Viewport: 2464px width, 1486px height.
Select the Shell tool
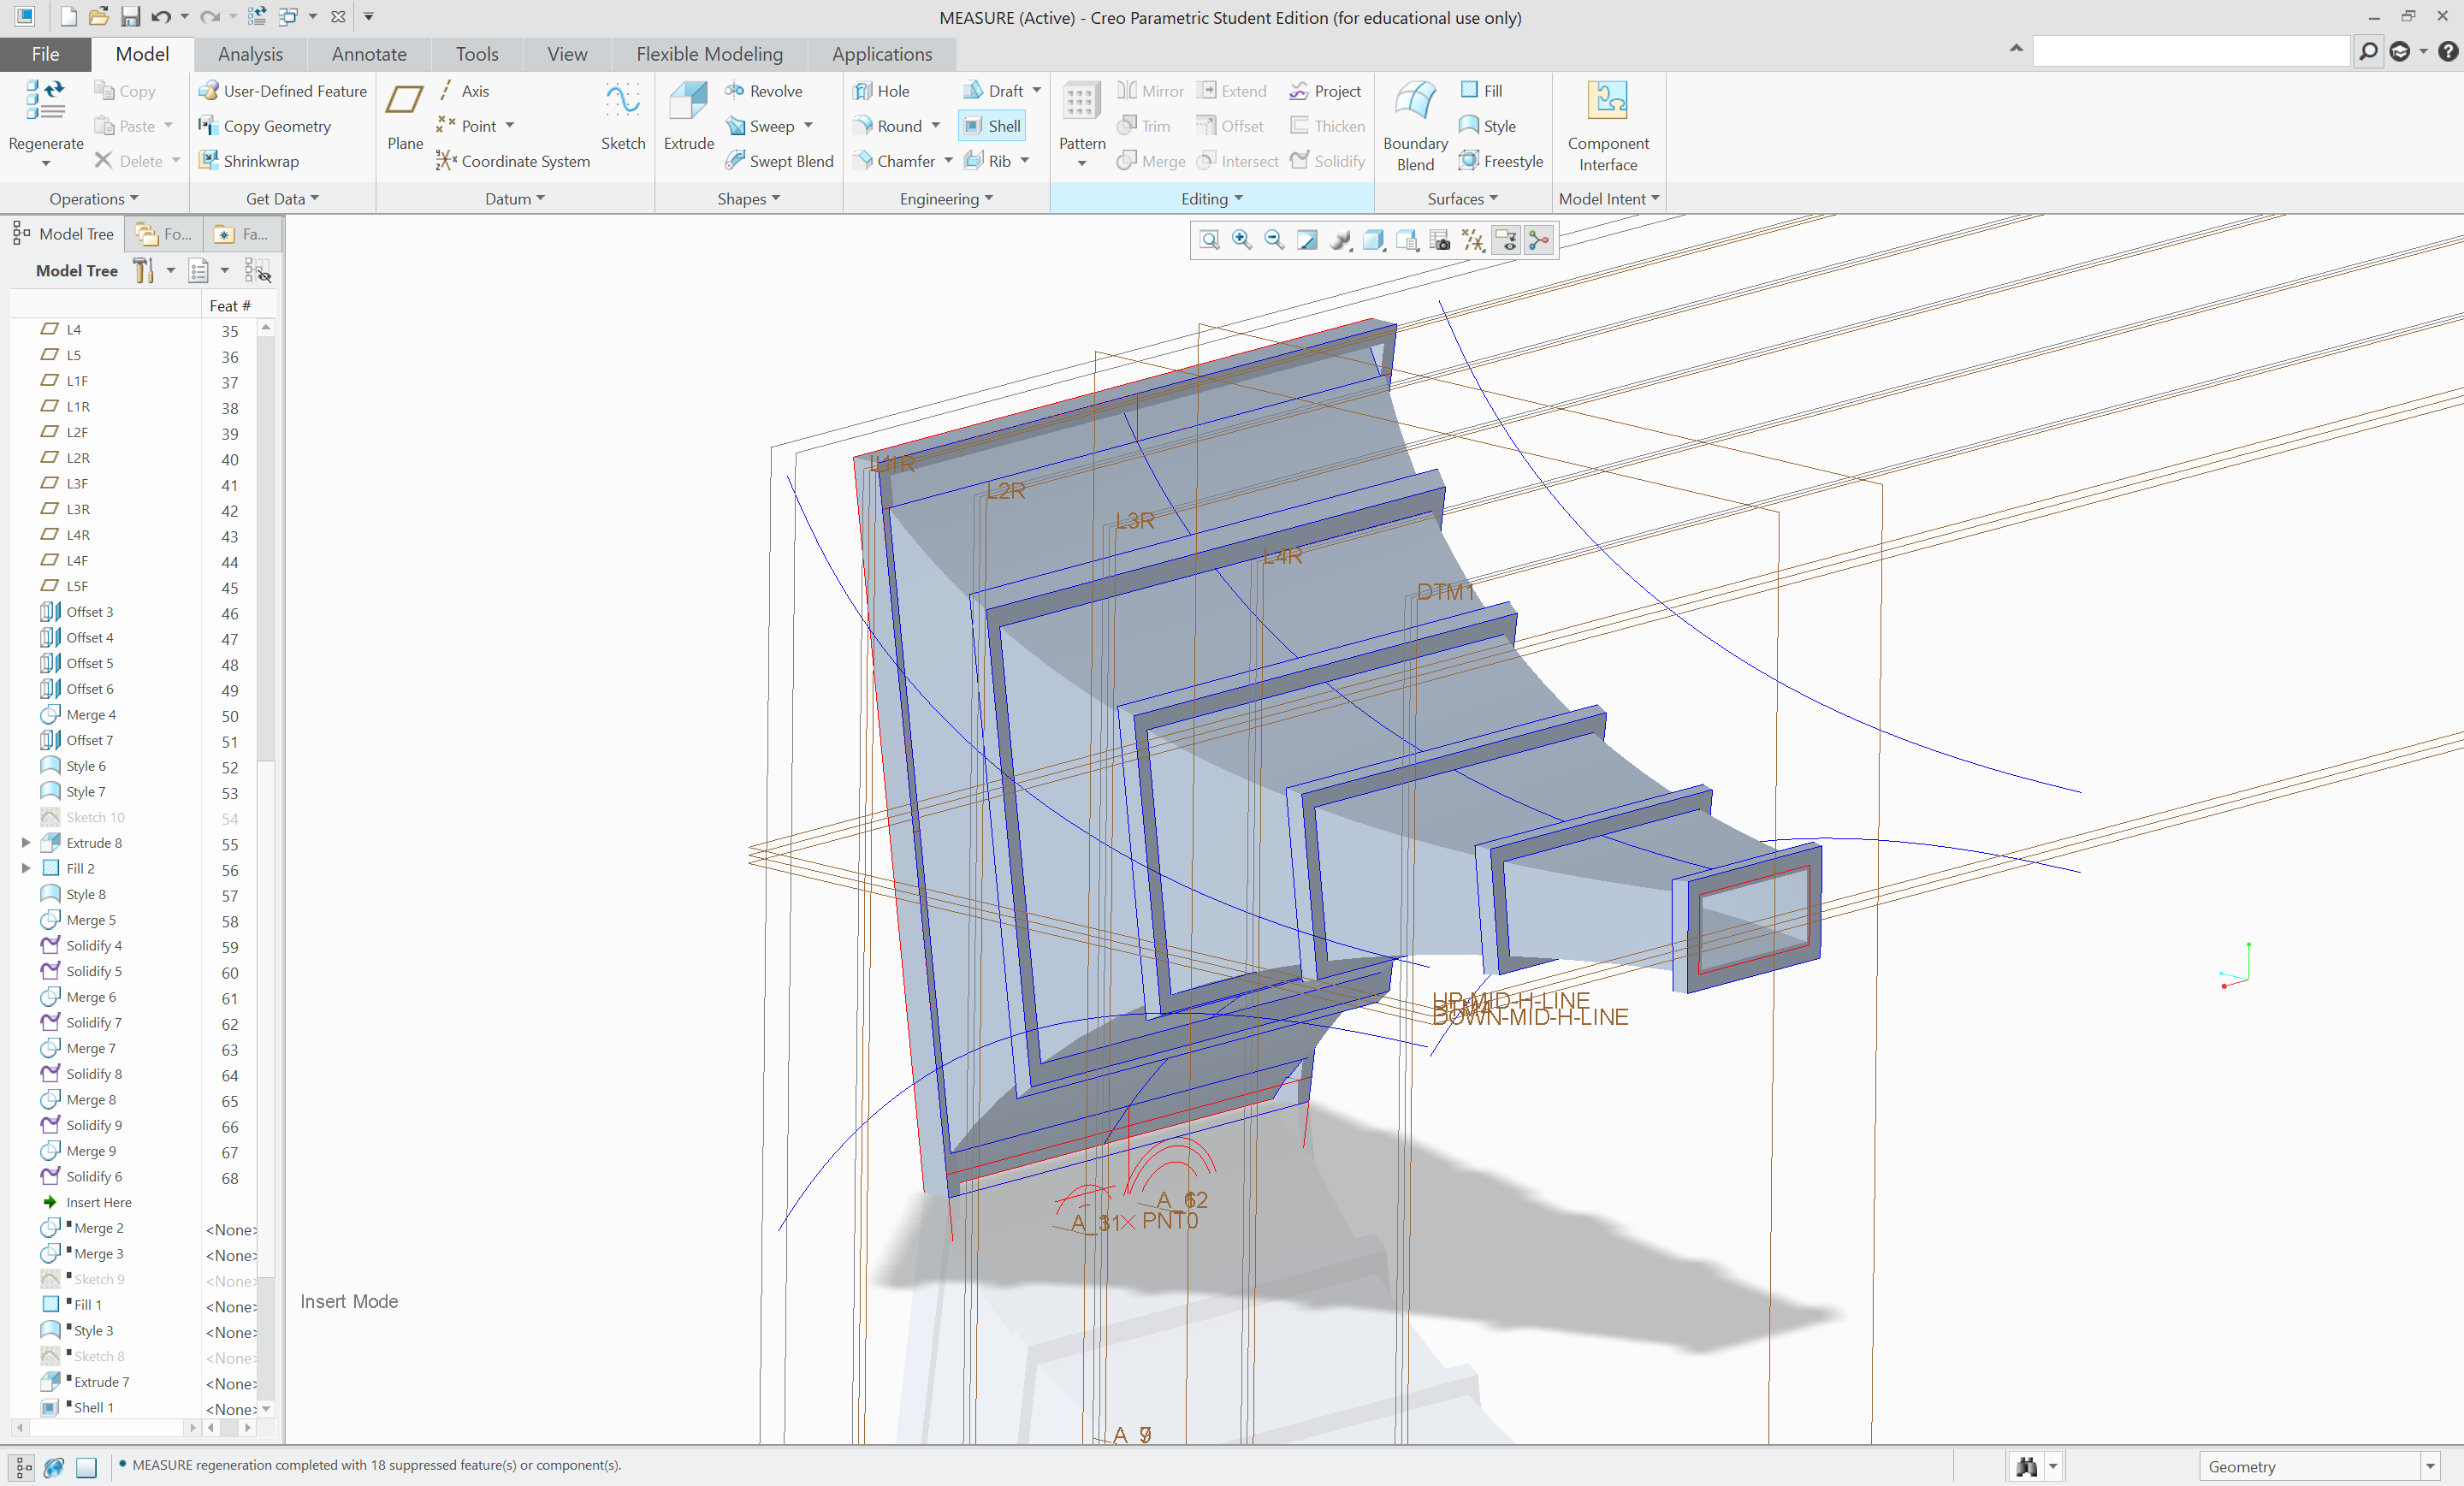point(992,126)
